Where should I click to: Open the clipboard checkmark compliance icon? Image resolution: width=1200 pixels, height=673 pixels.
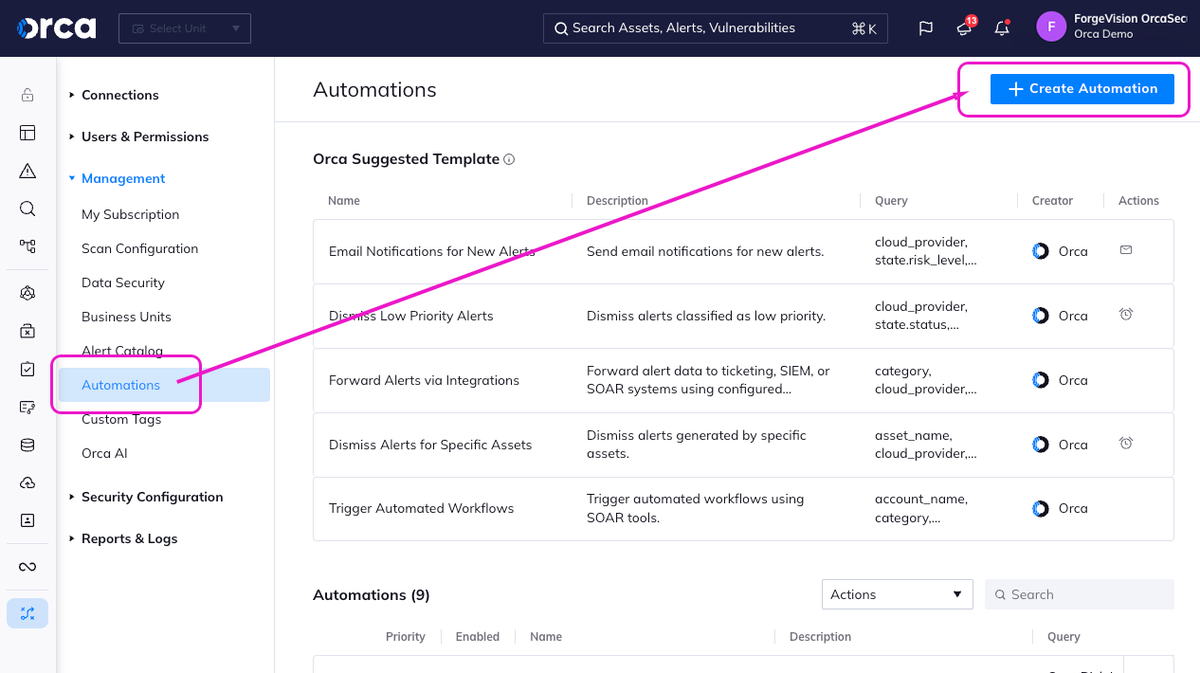click(x=27, y=369)
